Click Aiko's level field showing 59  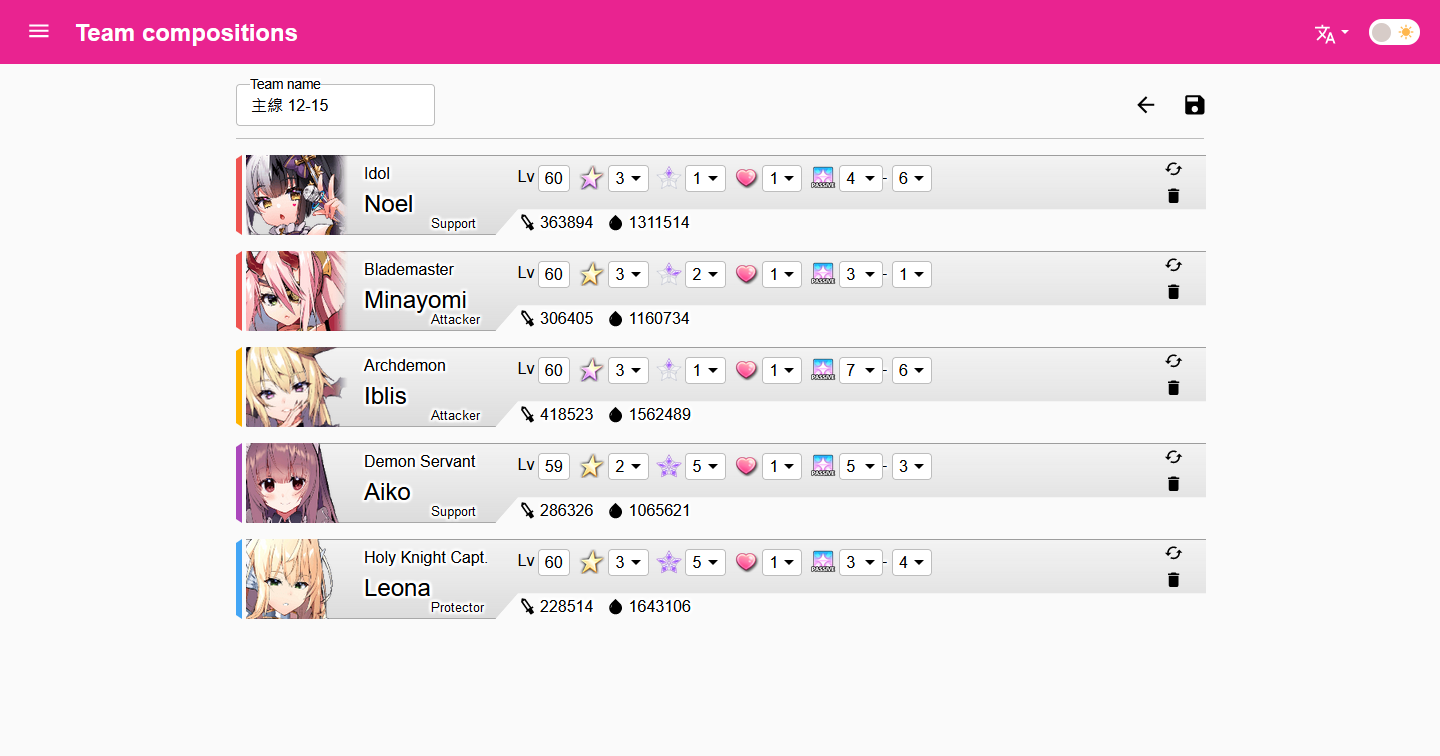pos(553,465)
